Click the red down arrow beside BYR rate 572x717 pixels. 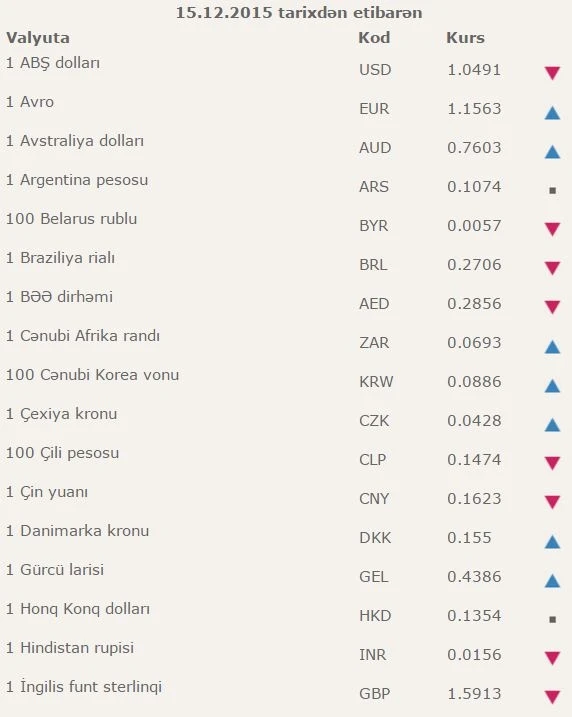coord(552,229)
